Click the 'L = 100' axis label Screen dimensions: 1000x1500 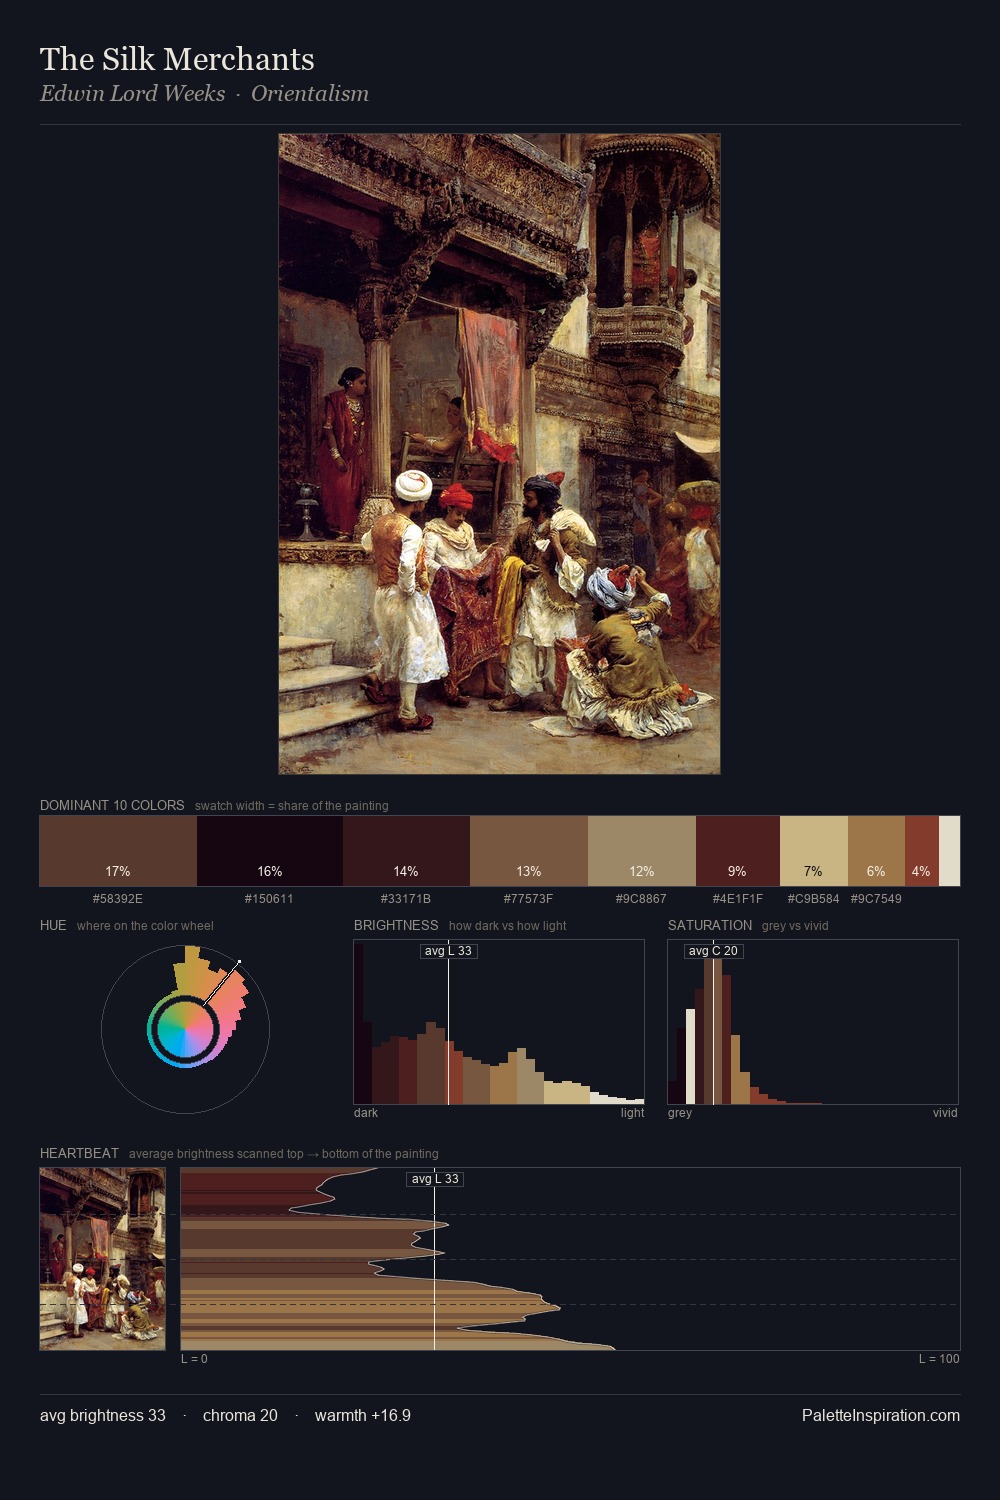[939, 1359]
